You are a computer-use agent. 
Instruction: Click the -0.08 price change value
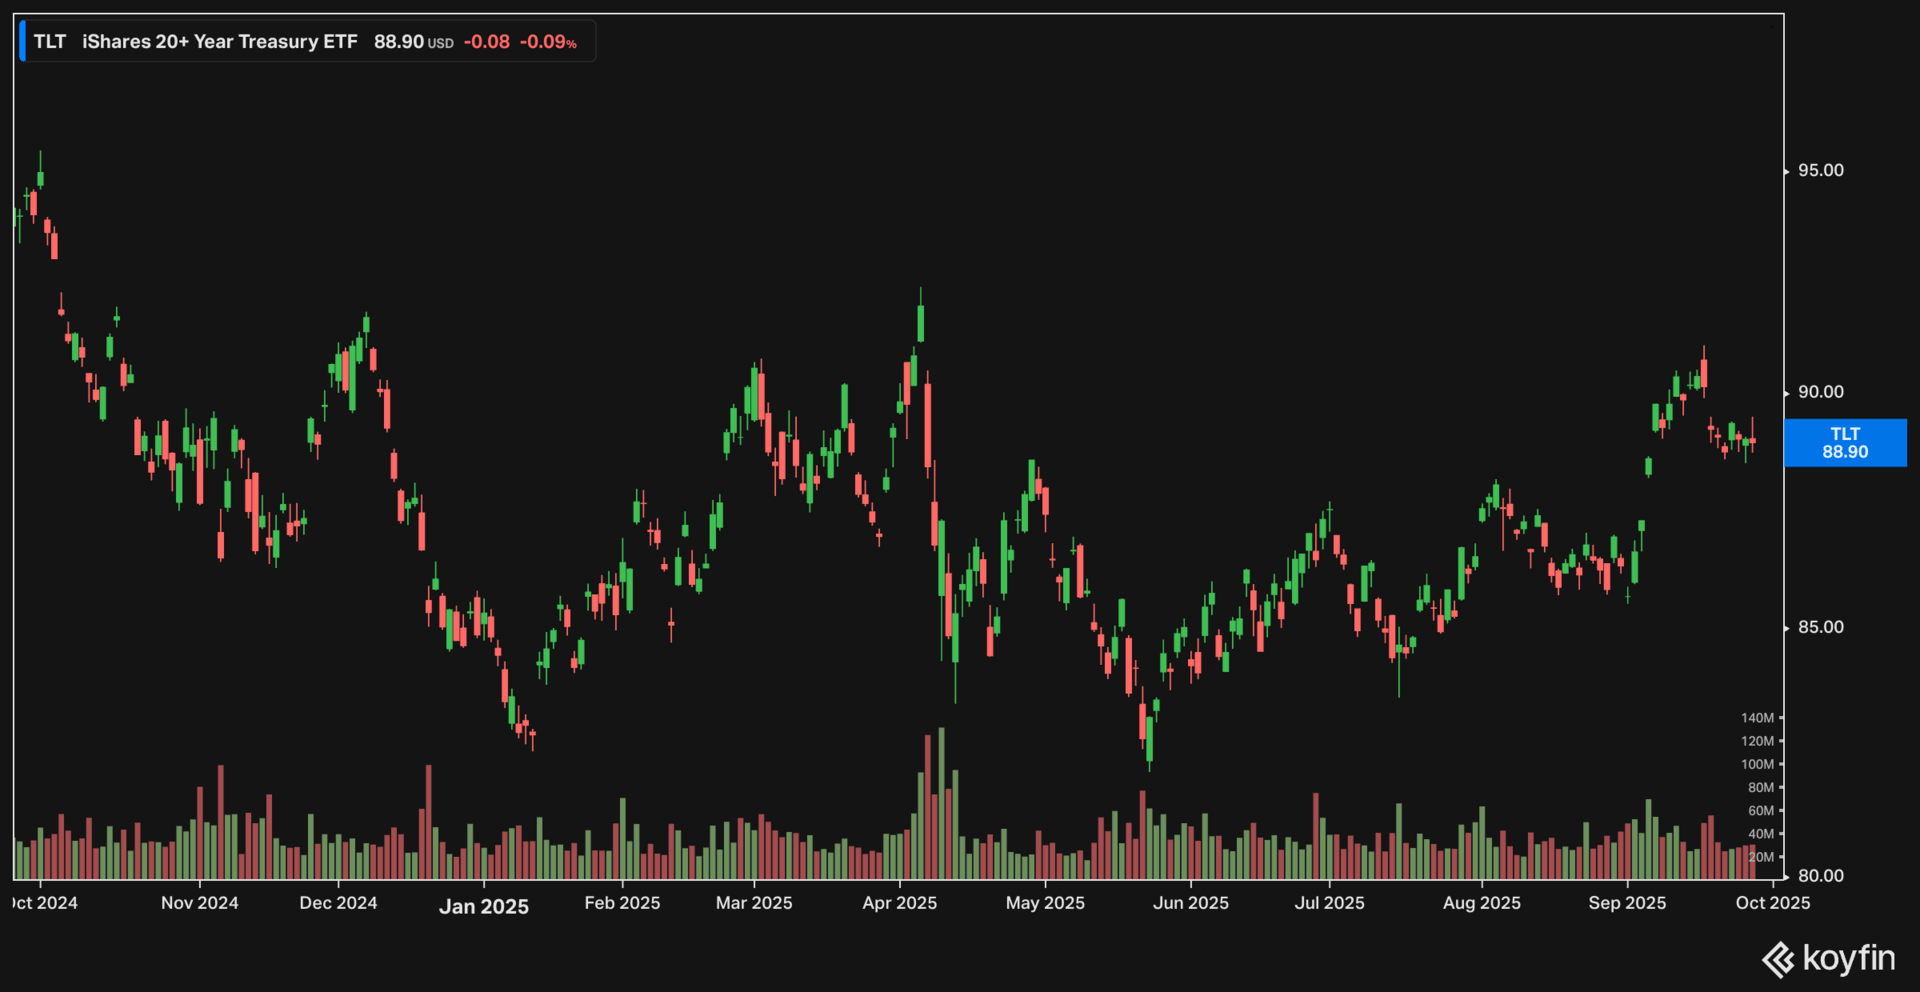pyautogui.click(x=487, y=42)
